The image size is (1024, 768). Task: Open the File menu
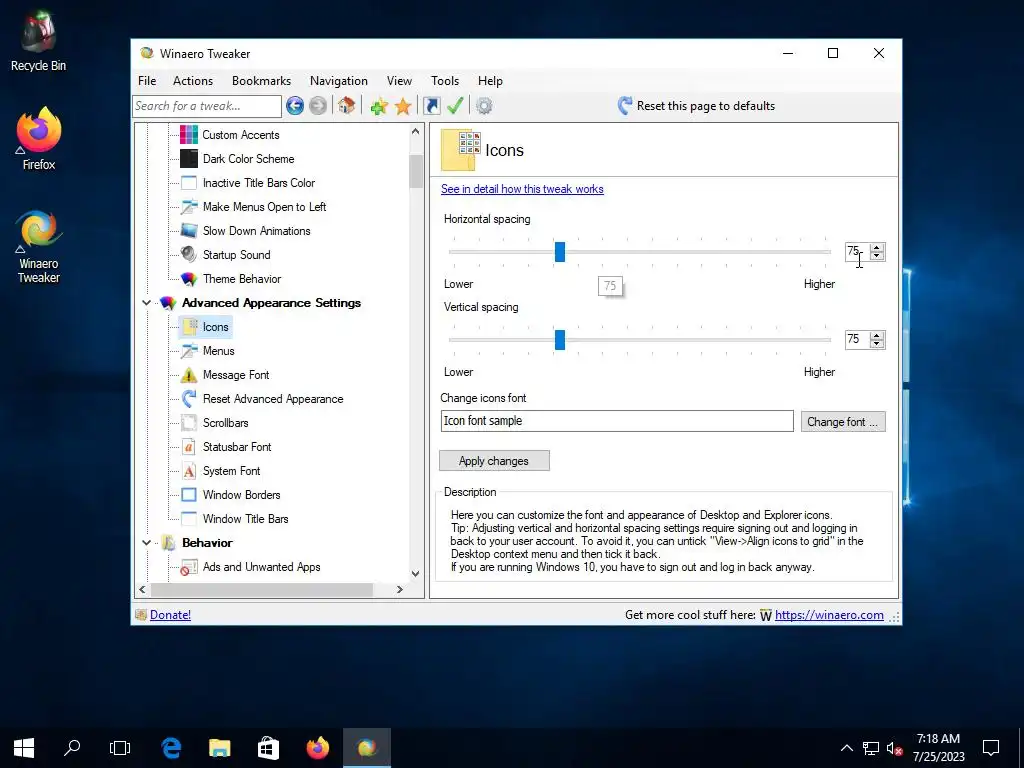(x=147, y=81)
